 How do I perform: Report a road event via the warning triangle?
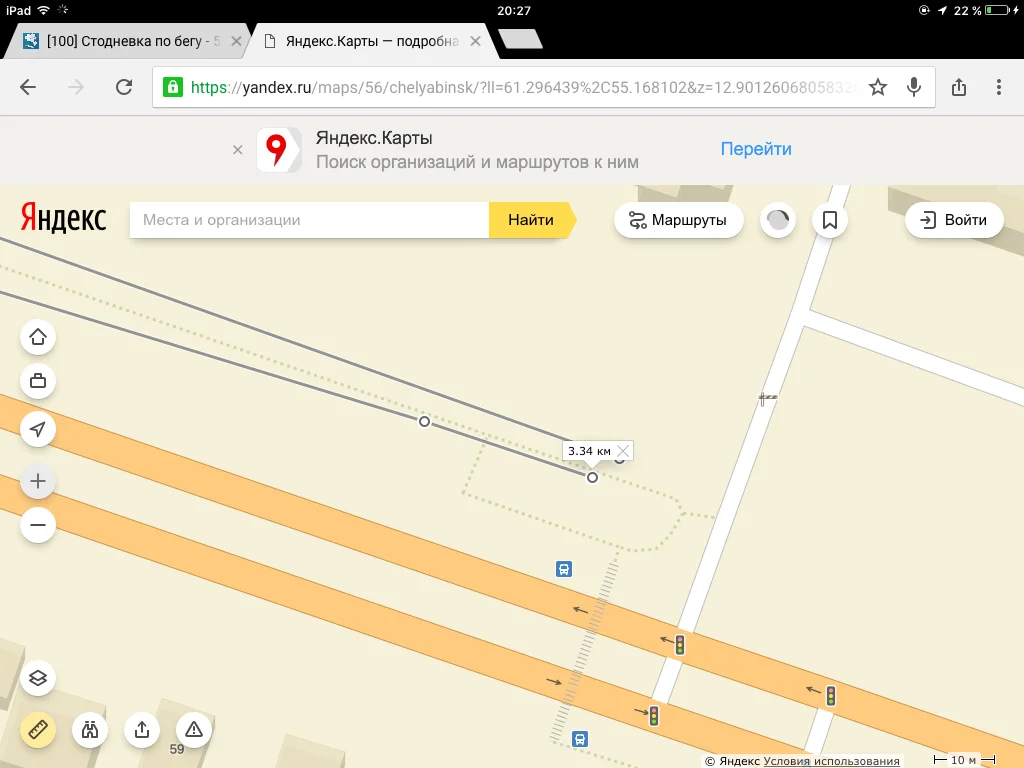(x=193, y=729)
